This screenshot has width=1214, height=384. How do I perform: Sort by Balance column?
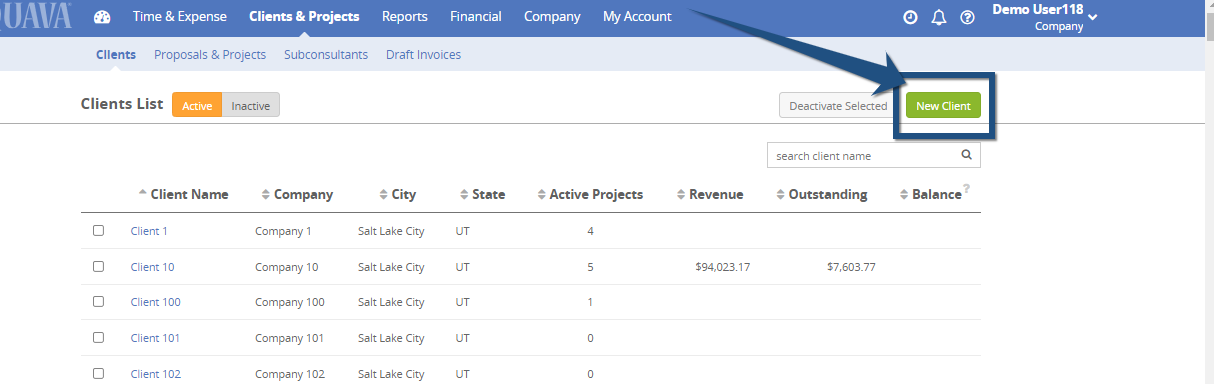tap(930, 194)
